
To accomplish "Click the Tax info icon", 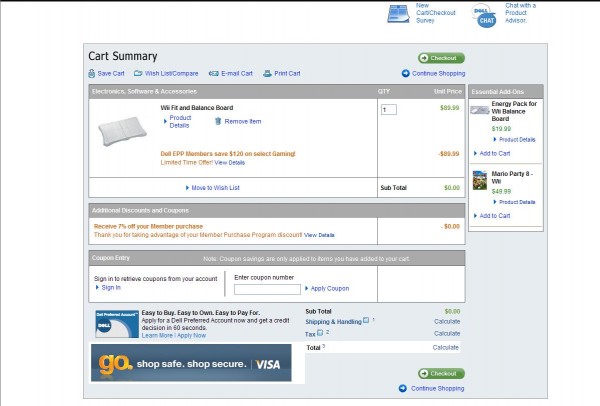I will (x=320, y=333).
